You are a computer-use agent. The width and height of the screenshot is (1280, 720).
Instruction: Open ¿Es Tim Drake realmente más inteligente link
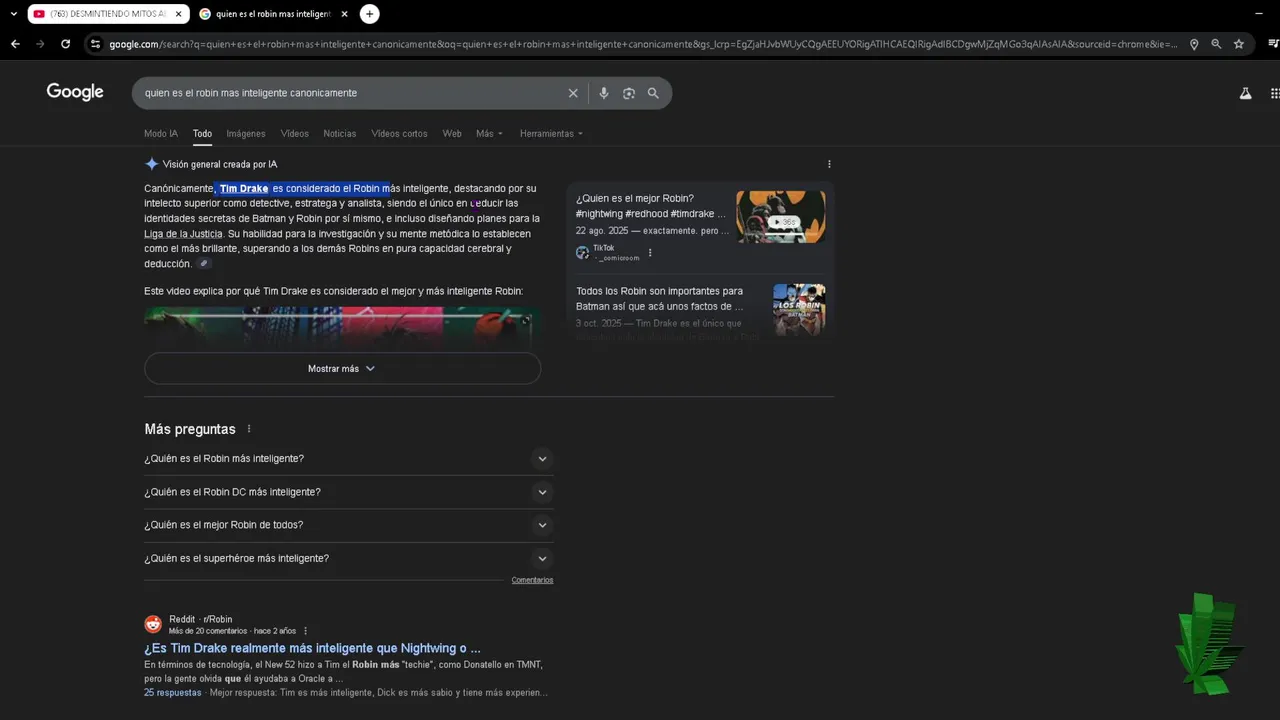[312, 648]
